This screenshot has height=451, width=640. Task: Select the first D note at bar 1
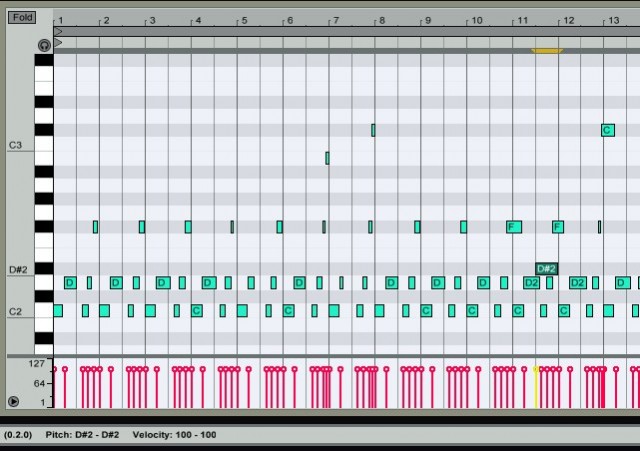[x=70, y=283]
